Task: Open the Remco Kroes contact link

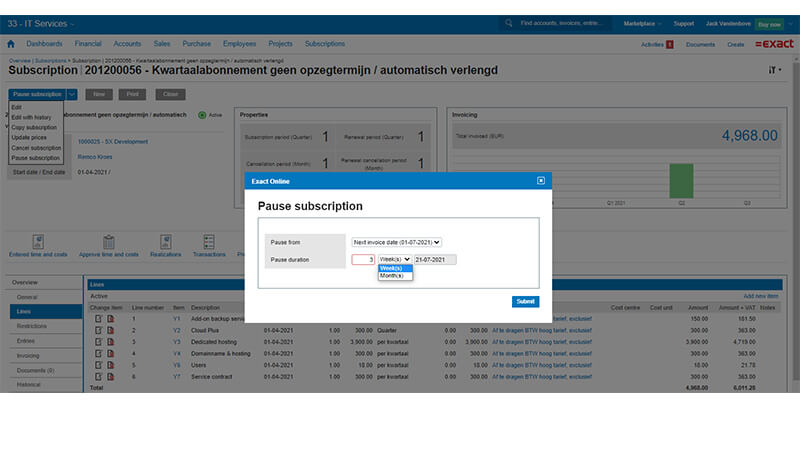Action: point(95,157)
